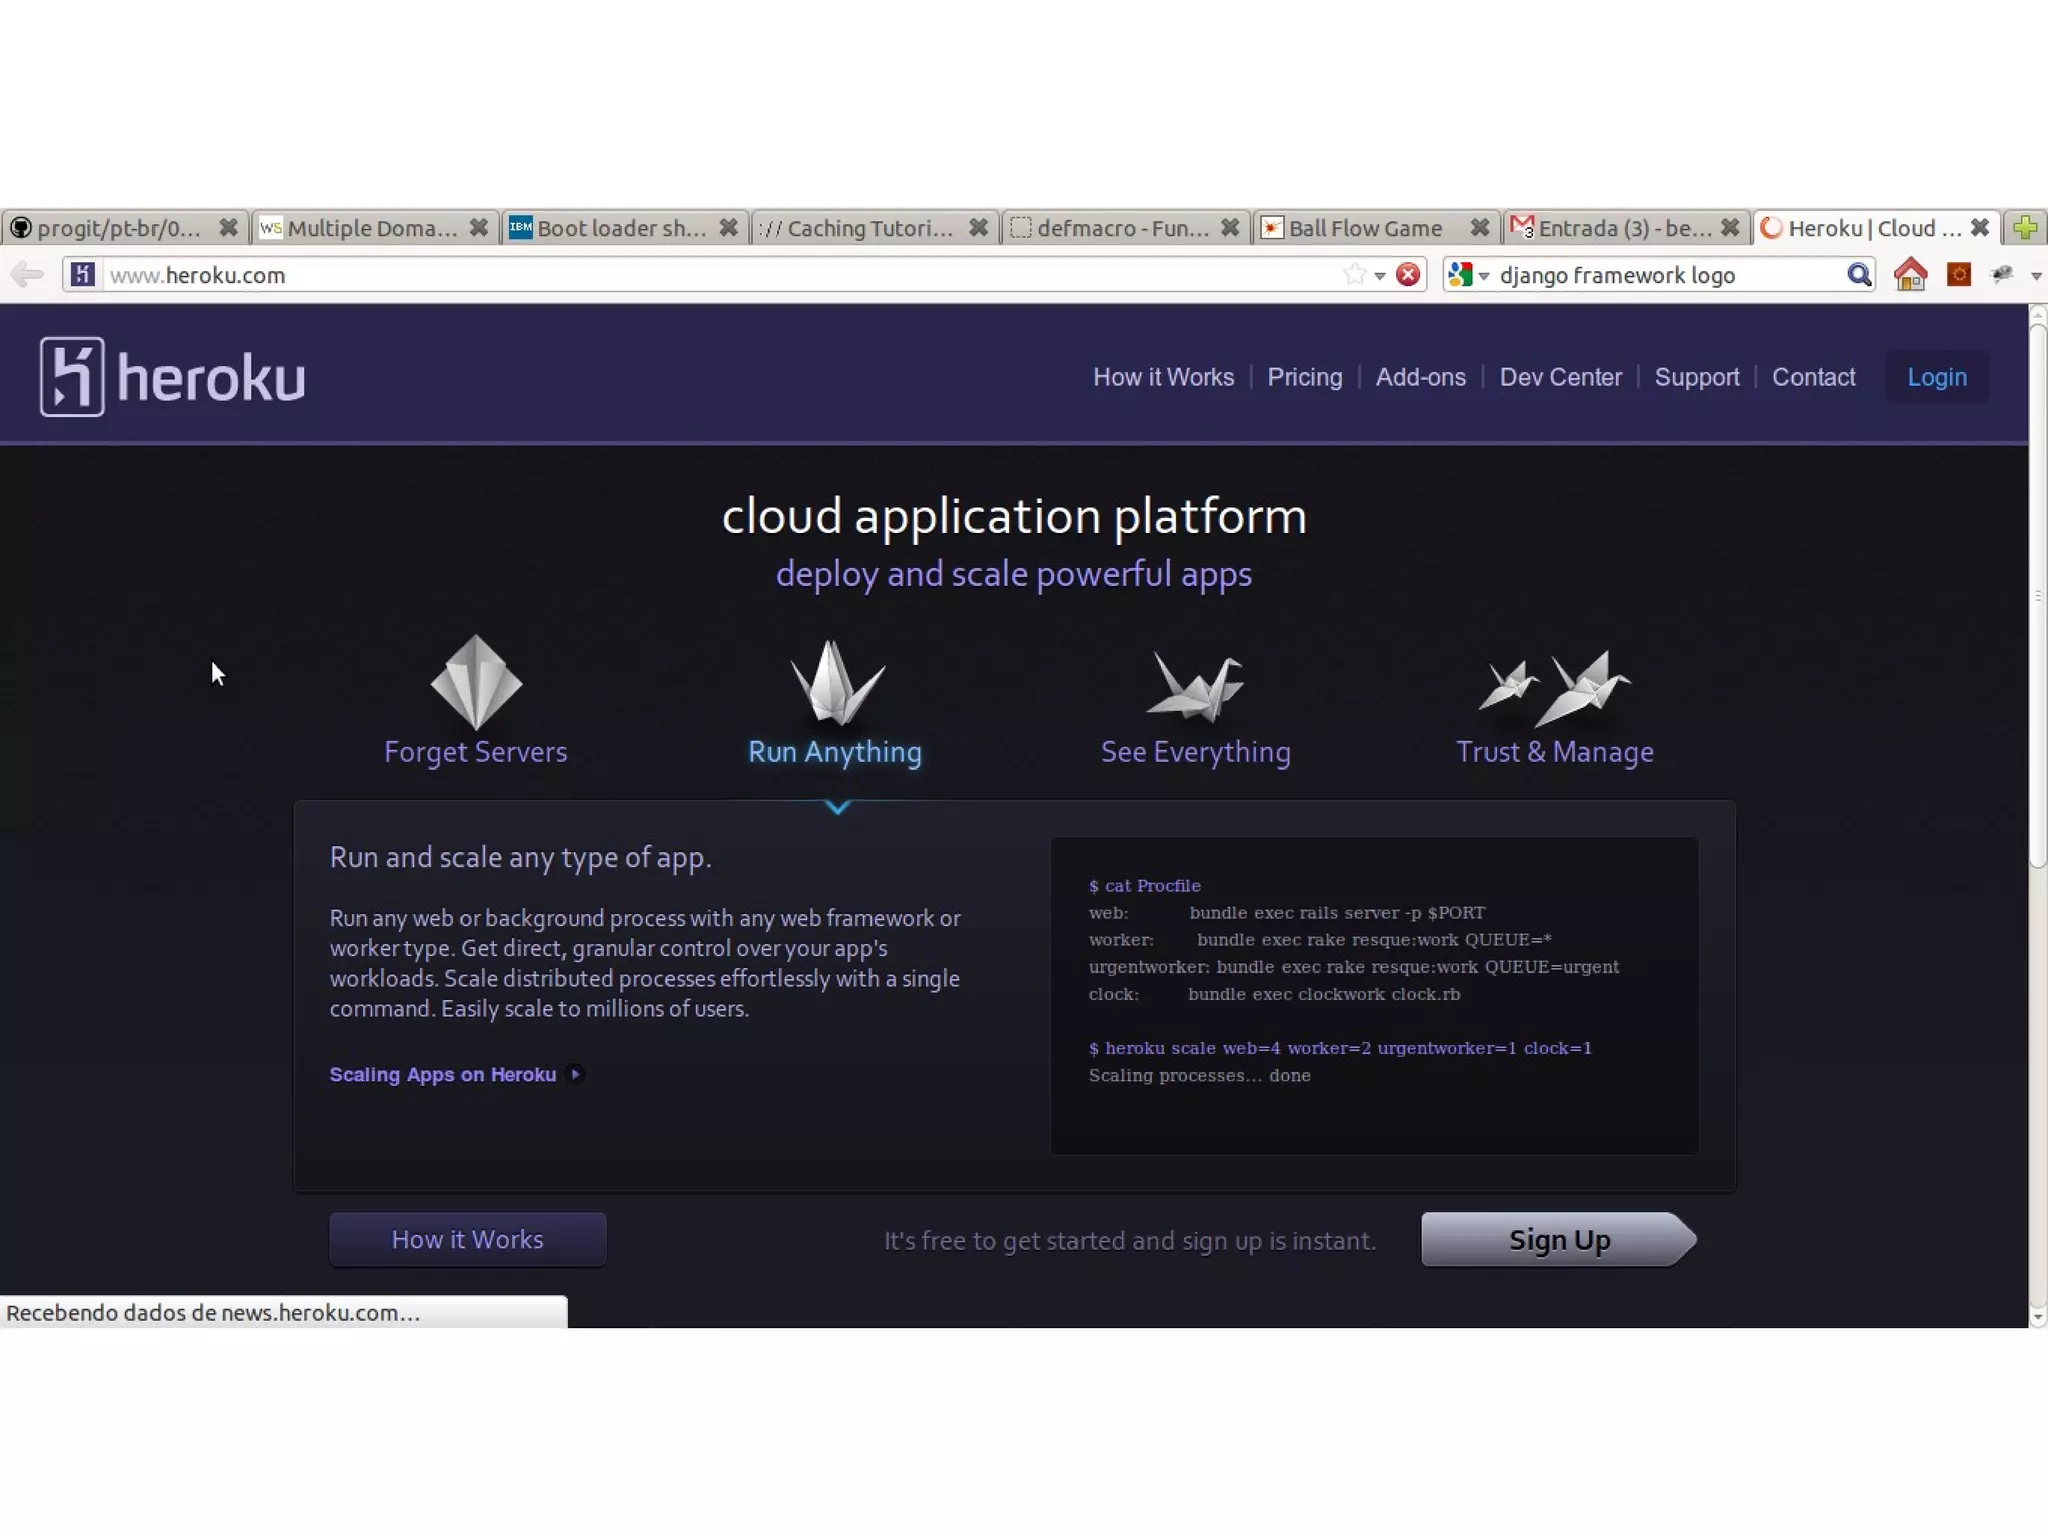Open URL history dropdown arrow
Viewport: 2048px width, 1536px height.
[1380, 275]
